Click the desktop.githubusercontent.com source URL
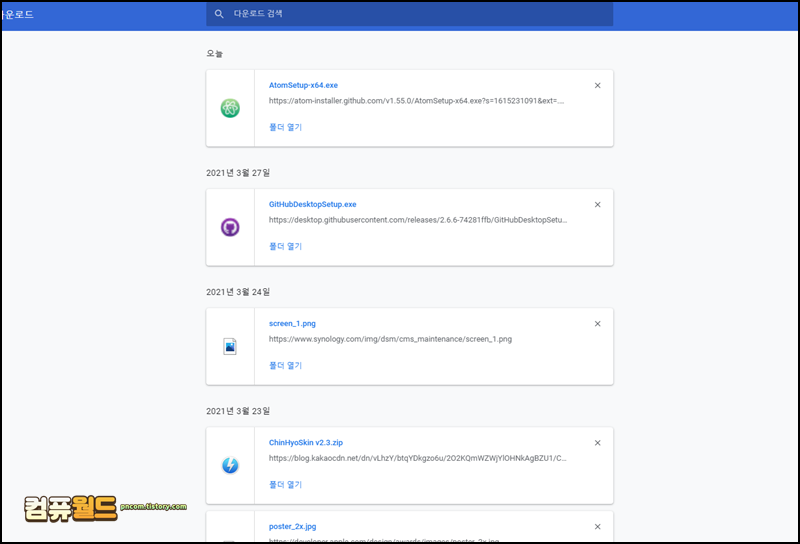The height and width of the screenshot is (544, 800). pyautogui.click(x=418, y=220)
